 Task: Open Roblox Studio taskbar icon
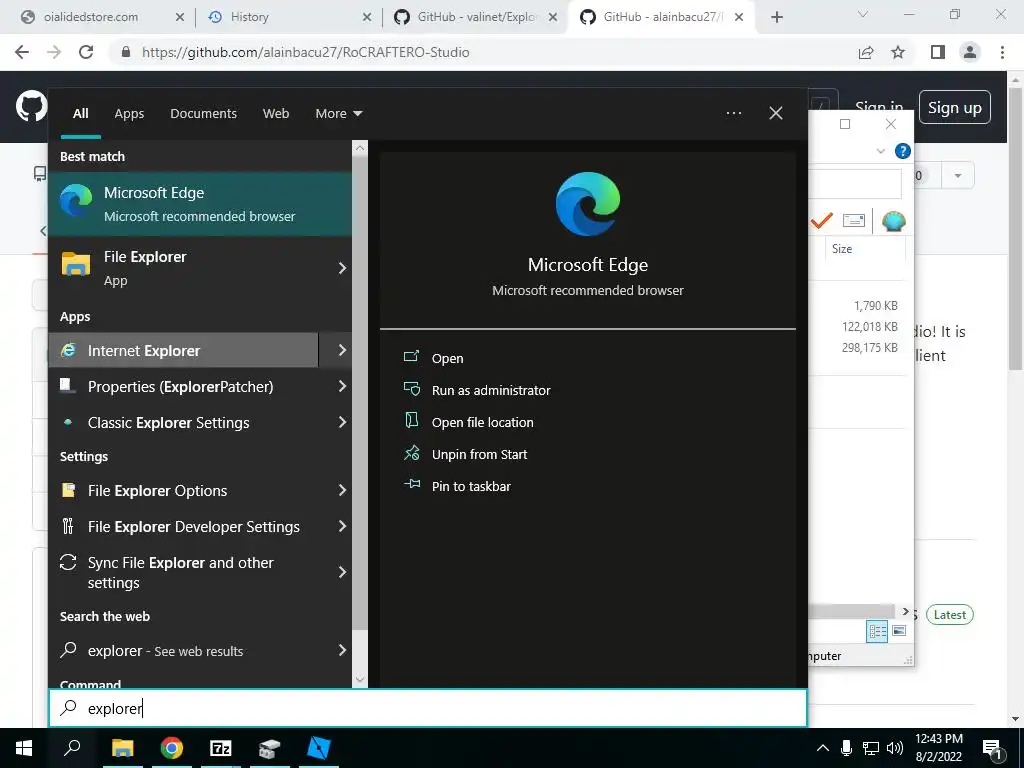tap(319, 748)
